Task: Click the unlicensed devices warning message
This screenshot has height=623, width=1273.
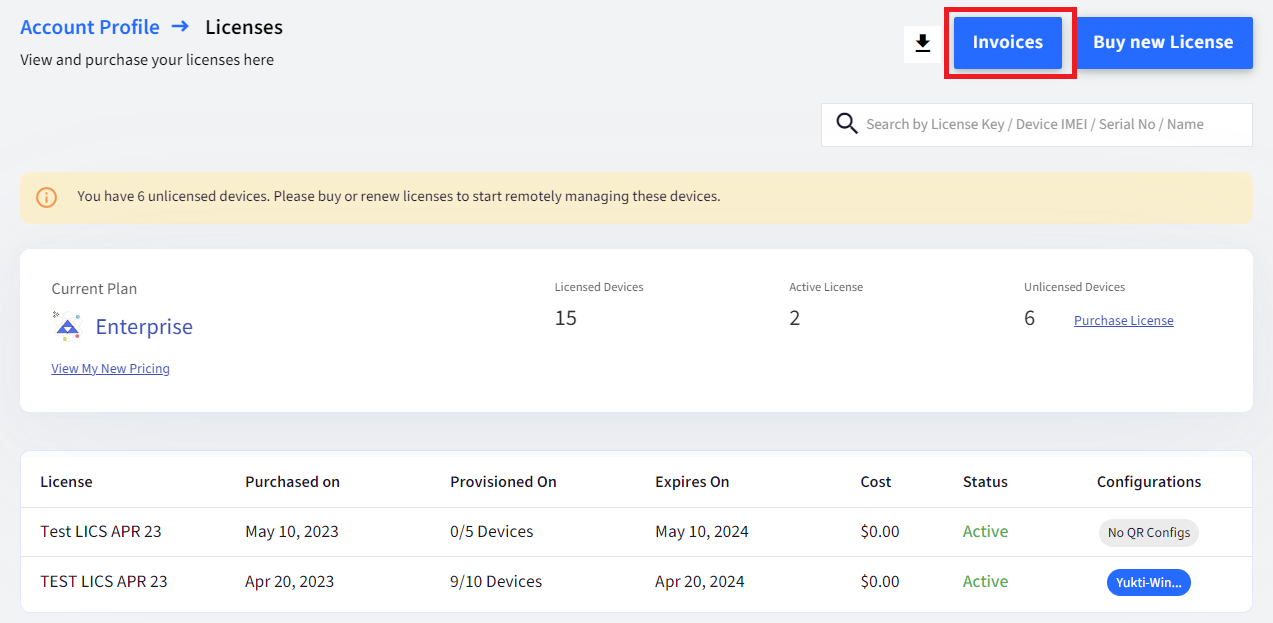Action: click(x=399, y=197)
